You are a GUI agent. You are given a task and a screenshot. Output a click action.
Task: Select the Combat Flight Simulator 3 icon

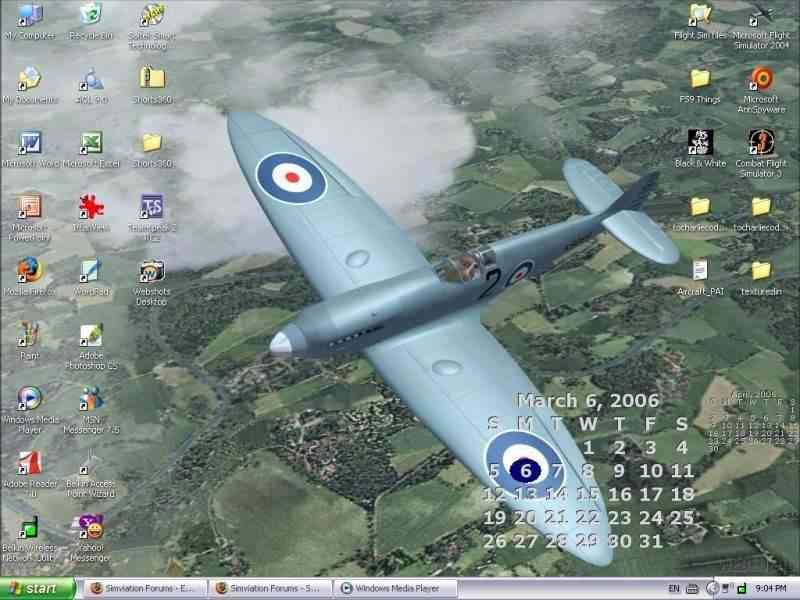point(761,142)
